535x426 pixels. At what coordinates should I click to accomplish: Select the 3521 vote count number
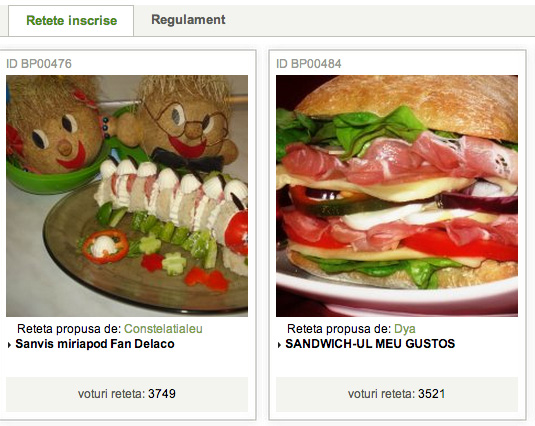point(432,394)
